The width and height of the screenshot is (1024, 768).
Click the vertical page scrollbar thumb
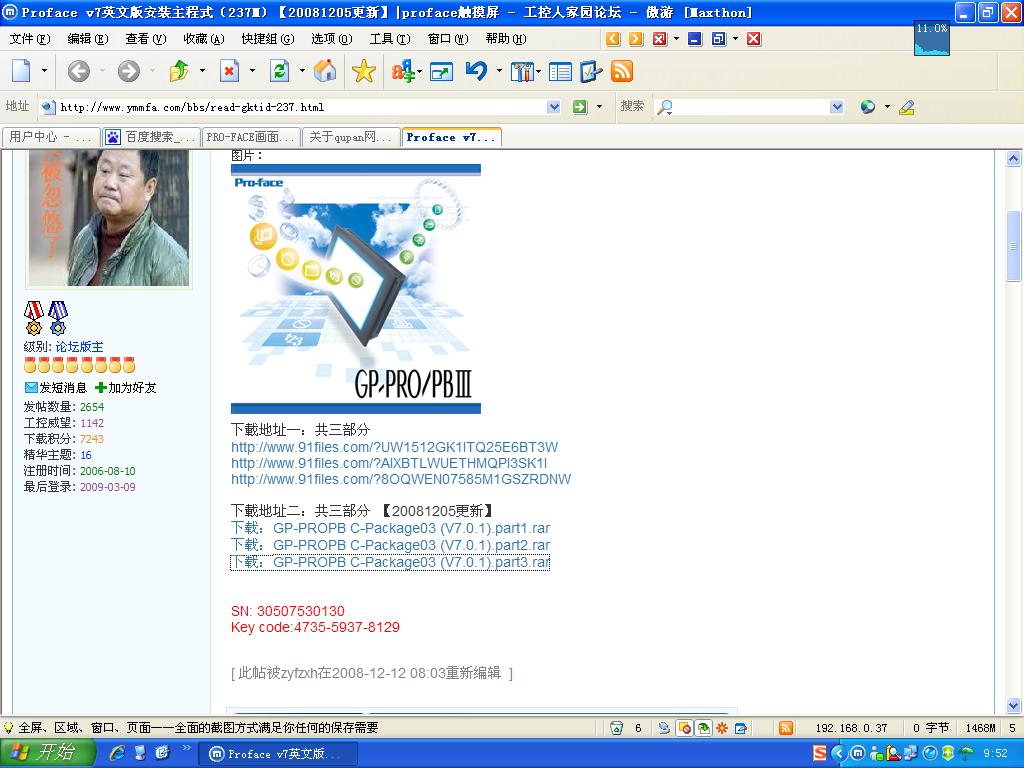tap(1013, 245)
